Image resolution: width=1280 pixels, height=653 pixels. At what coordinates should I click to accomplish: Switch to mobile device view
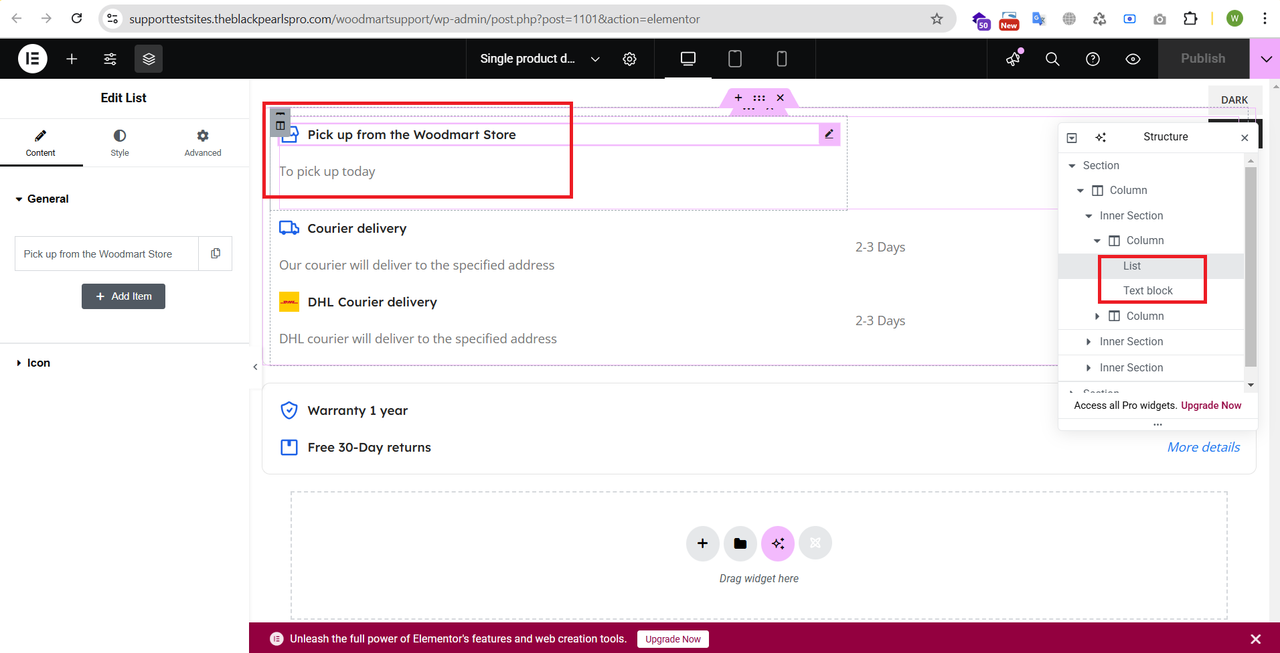click(x=782, y=59)
